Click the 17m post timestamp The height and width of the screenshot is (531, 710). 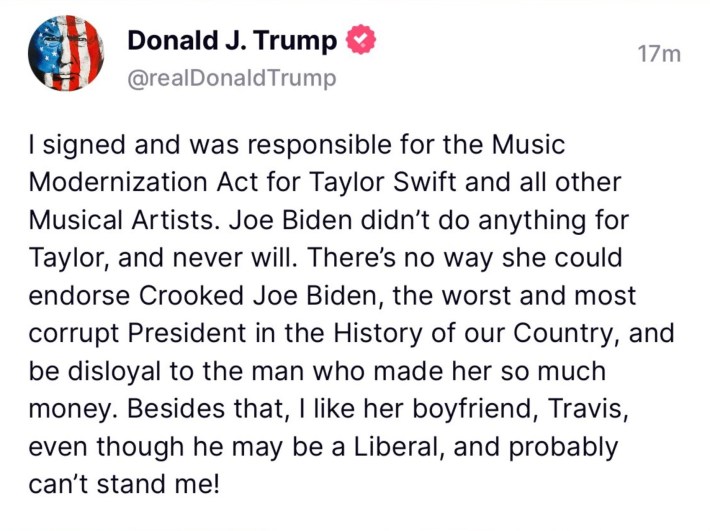coord(659,53)
